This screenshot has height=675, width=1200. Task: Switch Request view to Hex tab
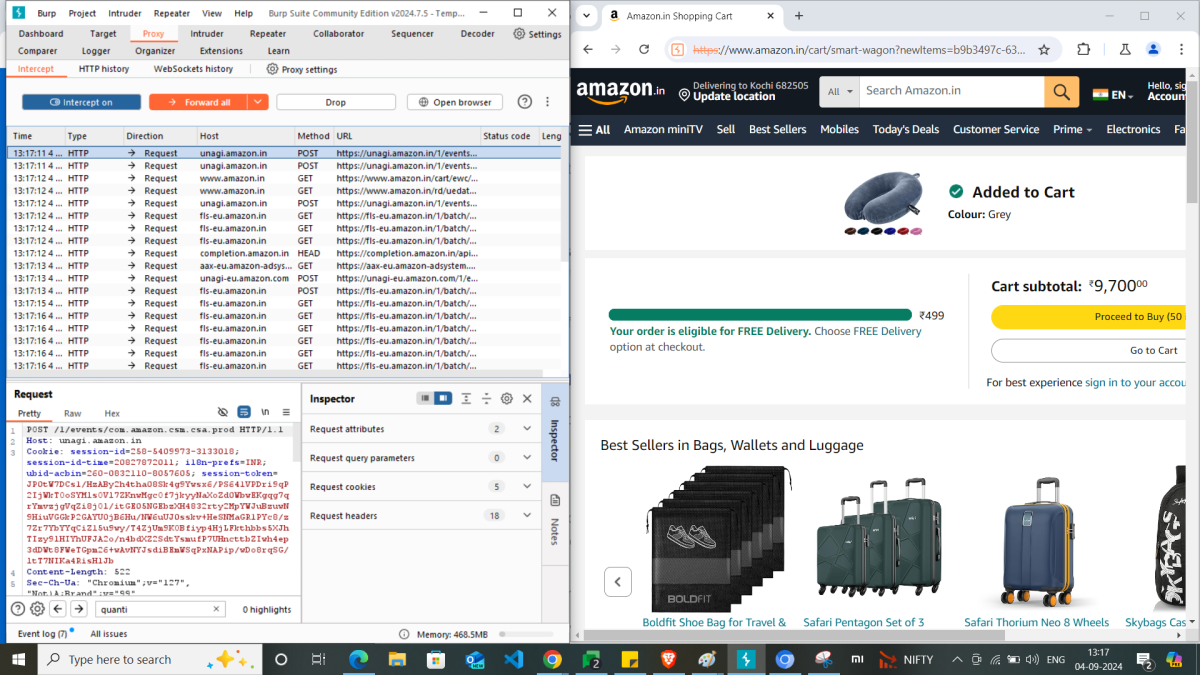pyautogui.click(x=112, y=413)
